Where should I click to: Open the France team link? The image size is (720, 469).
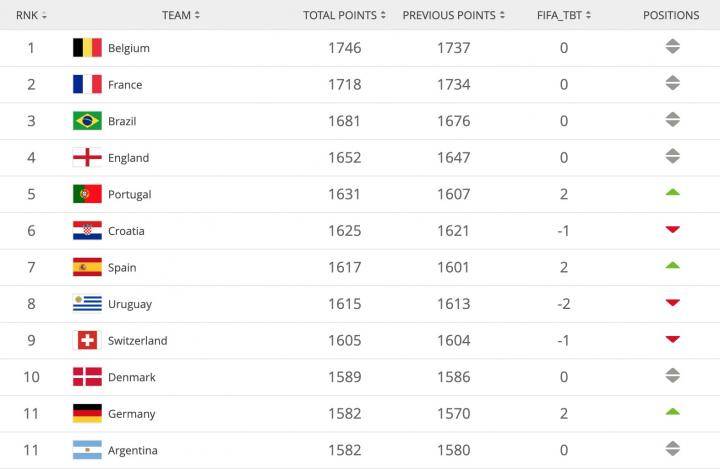click(x=125, y=85)
